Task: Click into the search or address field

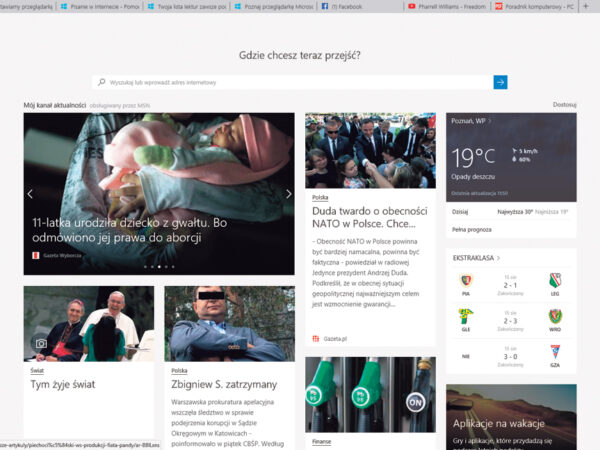Action: (x=290, y=82)
